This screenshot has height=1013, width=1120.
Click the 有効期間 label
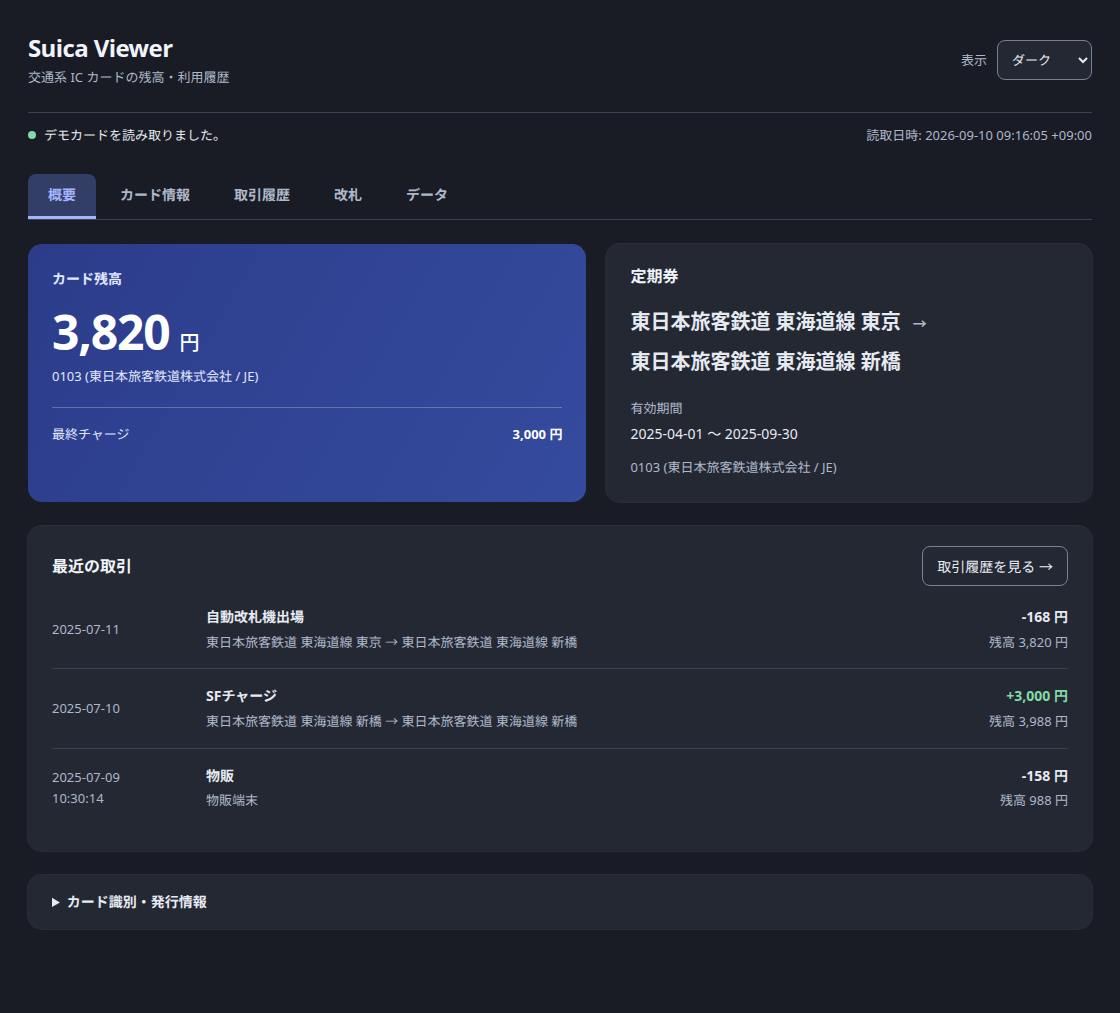(x=656, y=408)
